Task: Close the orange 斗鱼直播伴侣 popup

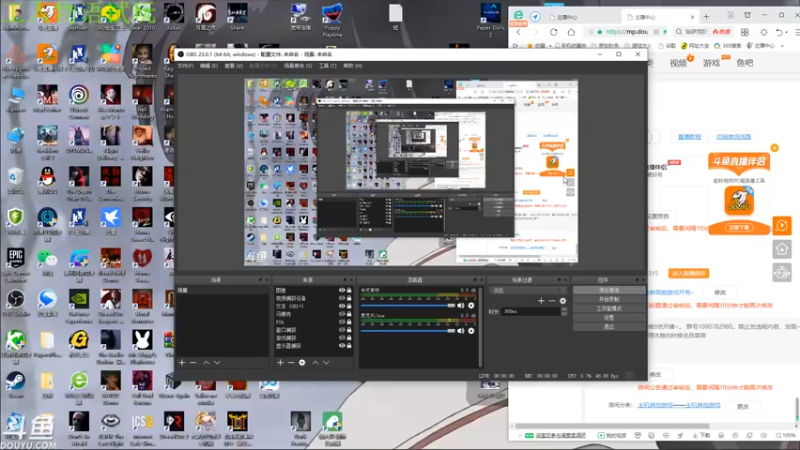Action: click(x=774, y=148)
